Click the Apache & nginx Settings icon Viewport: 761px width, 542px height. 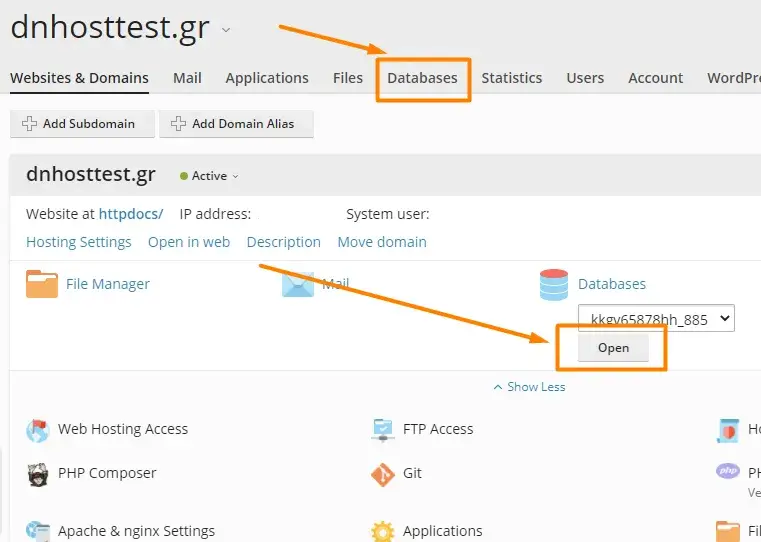pos(38,531)
